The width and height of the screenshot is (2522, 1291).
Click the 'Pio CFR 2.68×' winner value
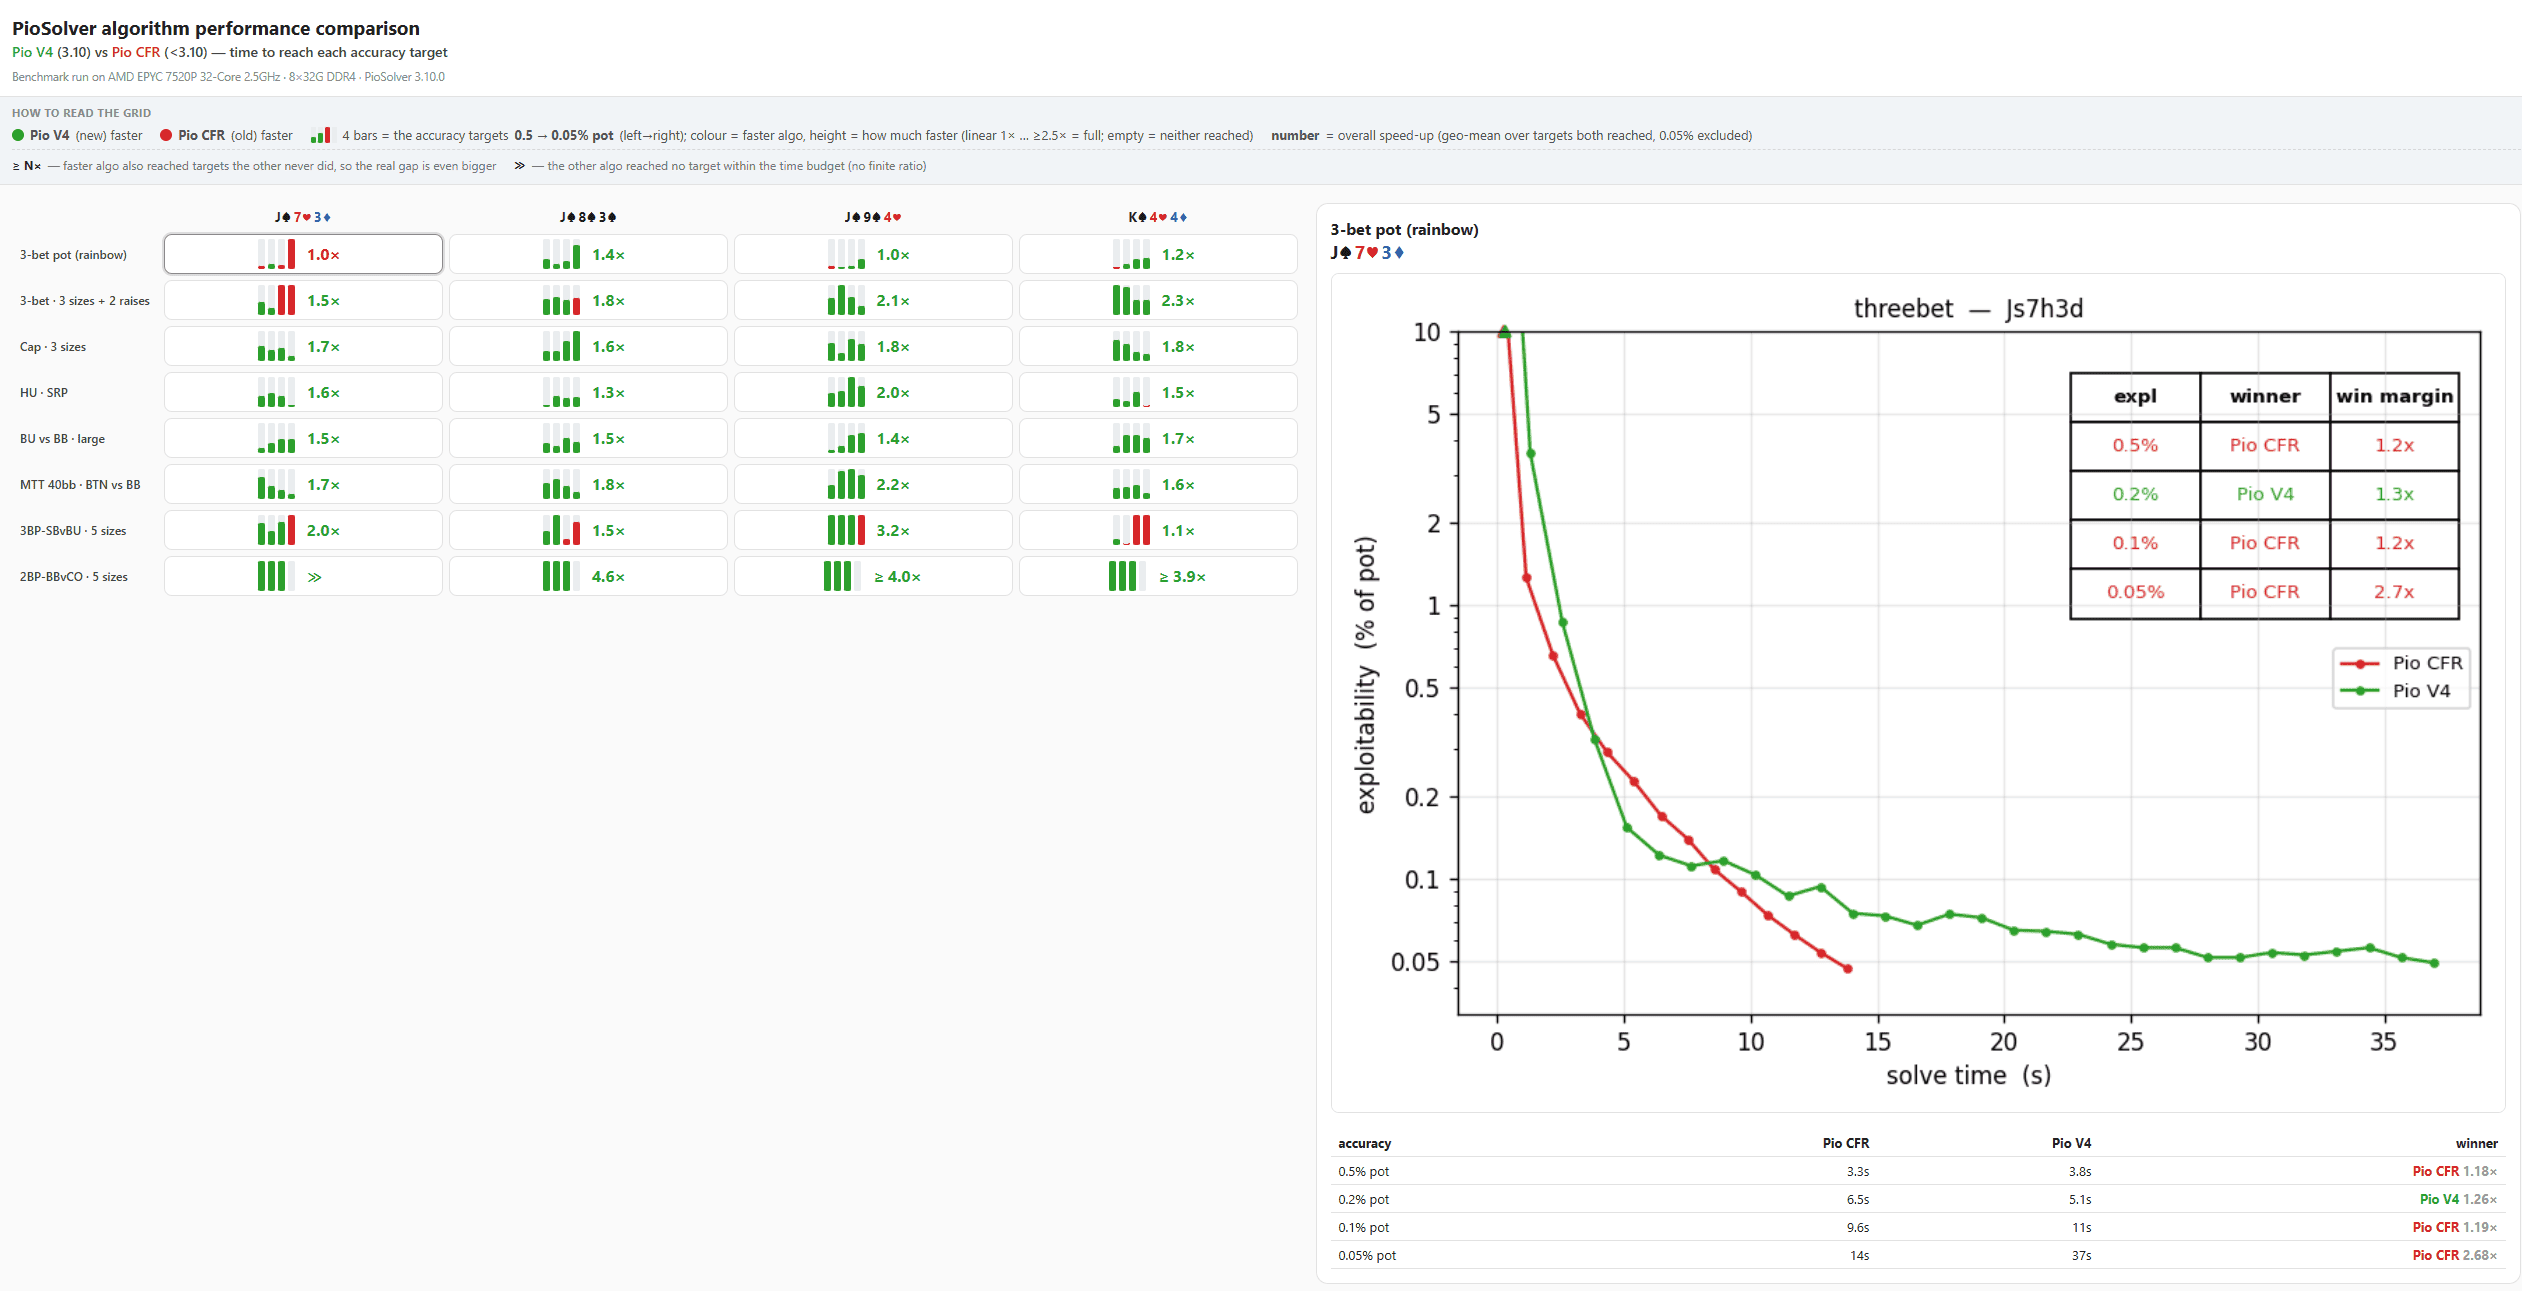(x=2455, y=1255)
